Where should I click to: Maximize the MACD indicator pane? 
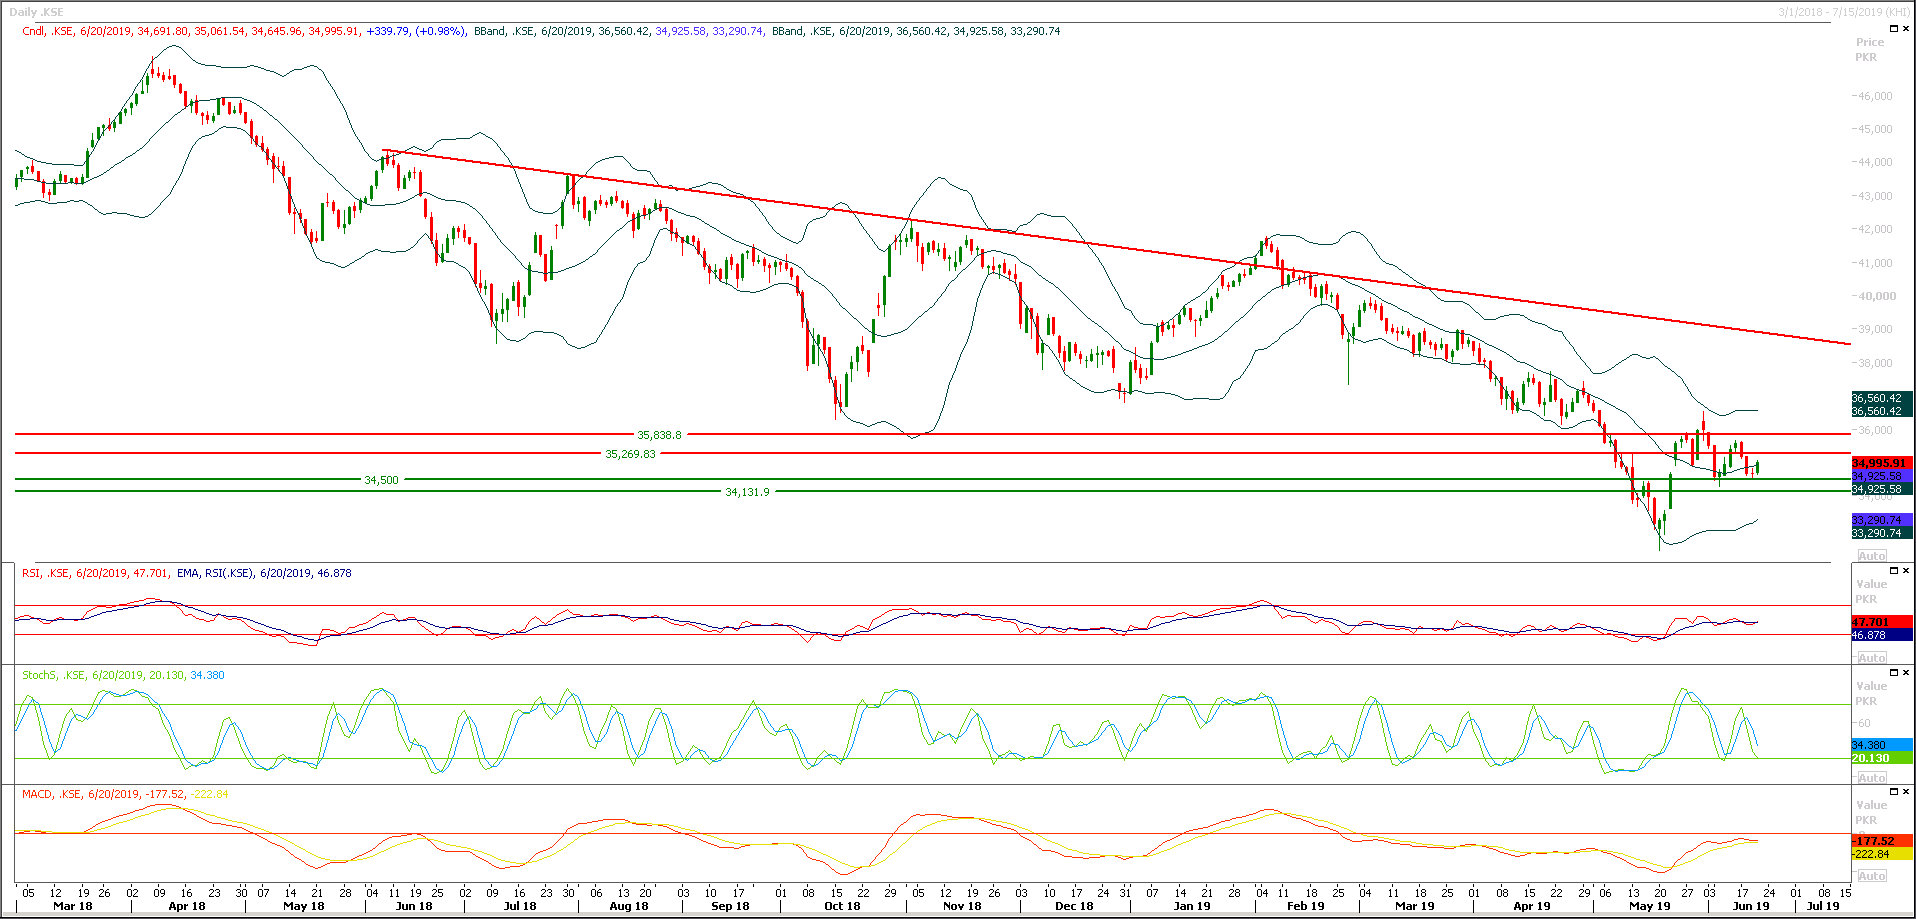(1894, 792)
